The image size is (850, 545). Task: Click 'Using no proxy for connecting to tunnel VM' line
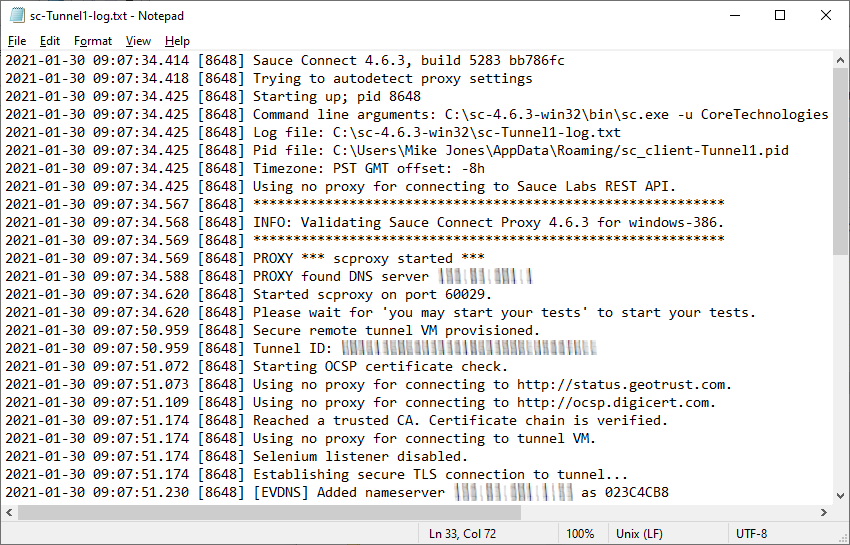pyautogui.click(x=301, y=438)
